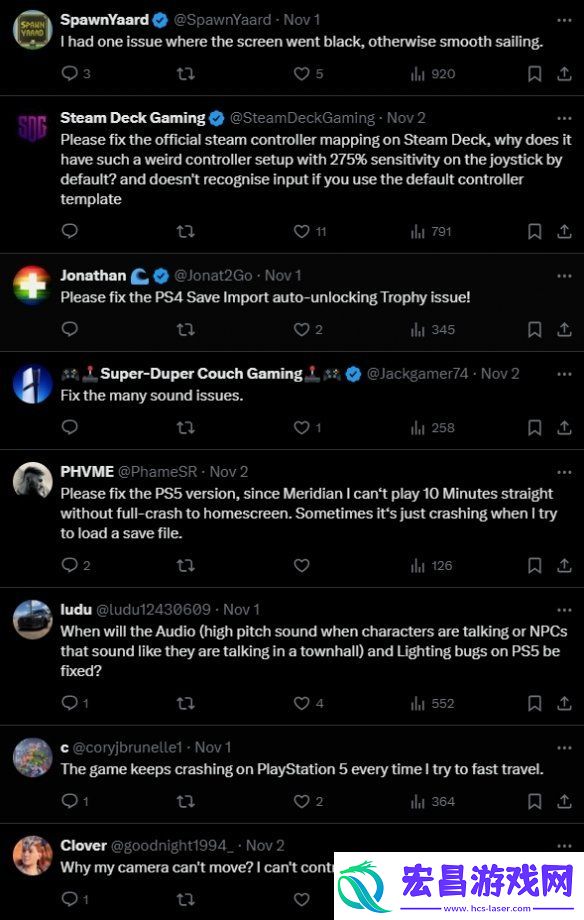Open three-dot menu on Steam Deck Gaming tweet
Viewport: 584px width, 920px height.
(x=564, y=118)
